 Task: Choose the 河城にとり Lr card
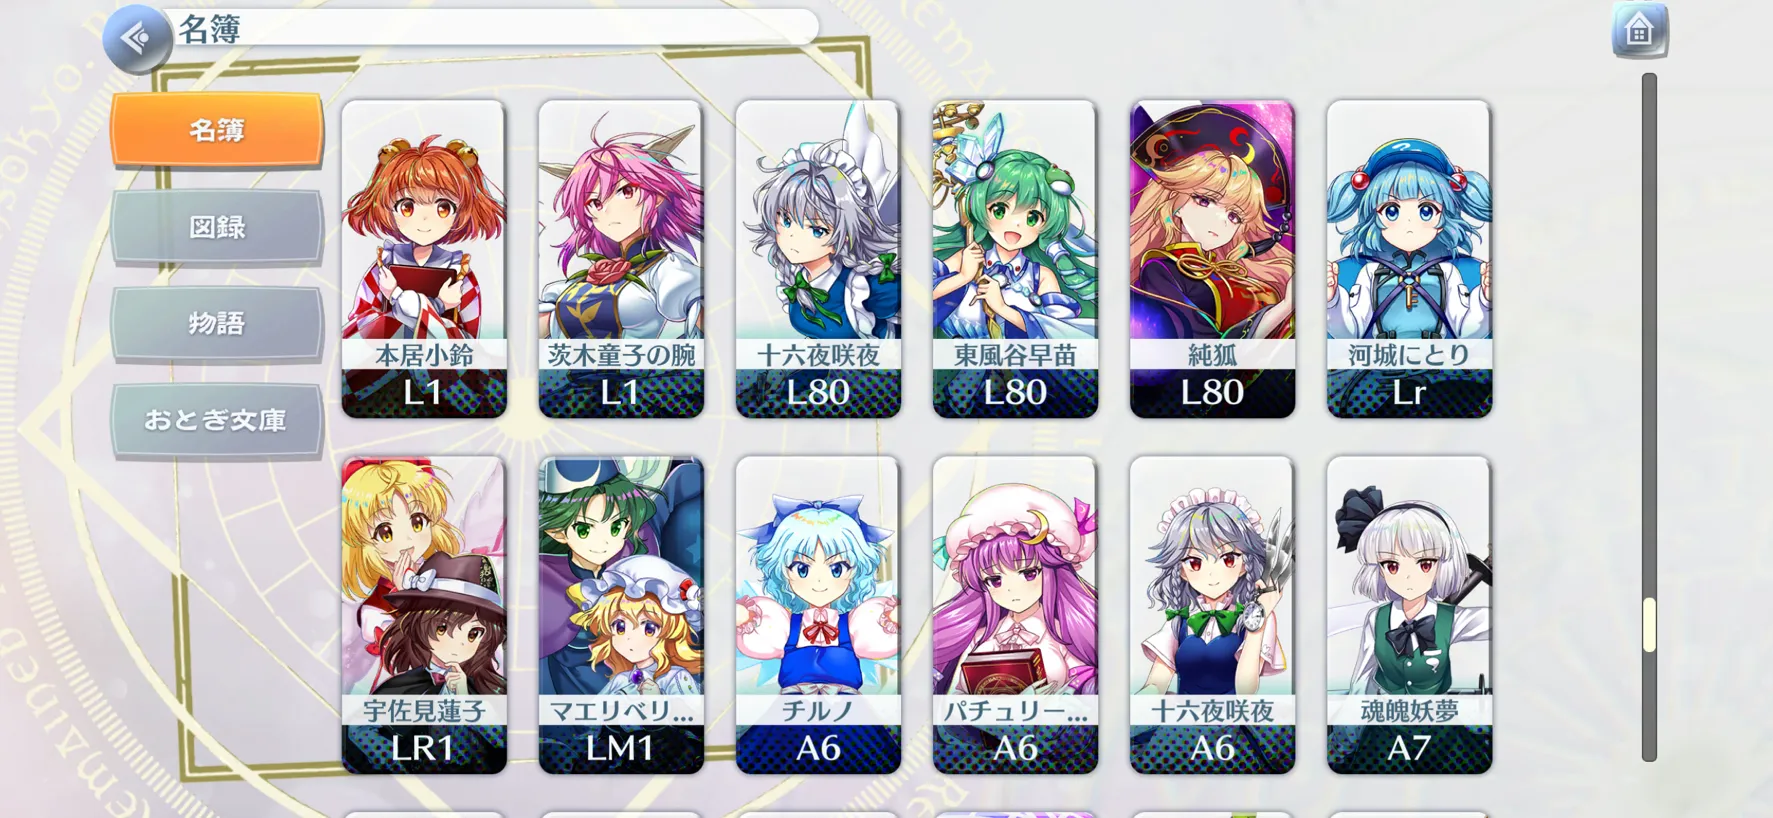[x=1409, y=259]
